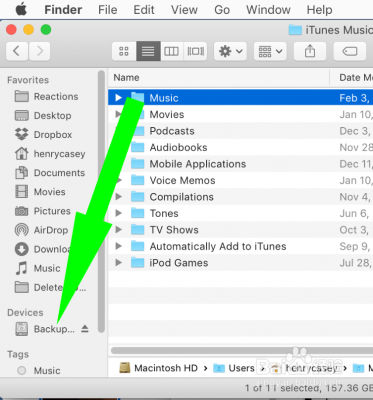This screenshot has height=400, width=373.
Task: Expand the iPod Games folder triangle
Action: click(118, 263)
